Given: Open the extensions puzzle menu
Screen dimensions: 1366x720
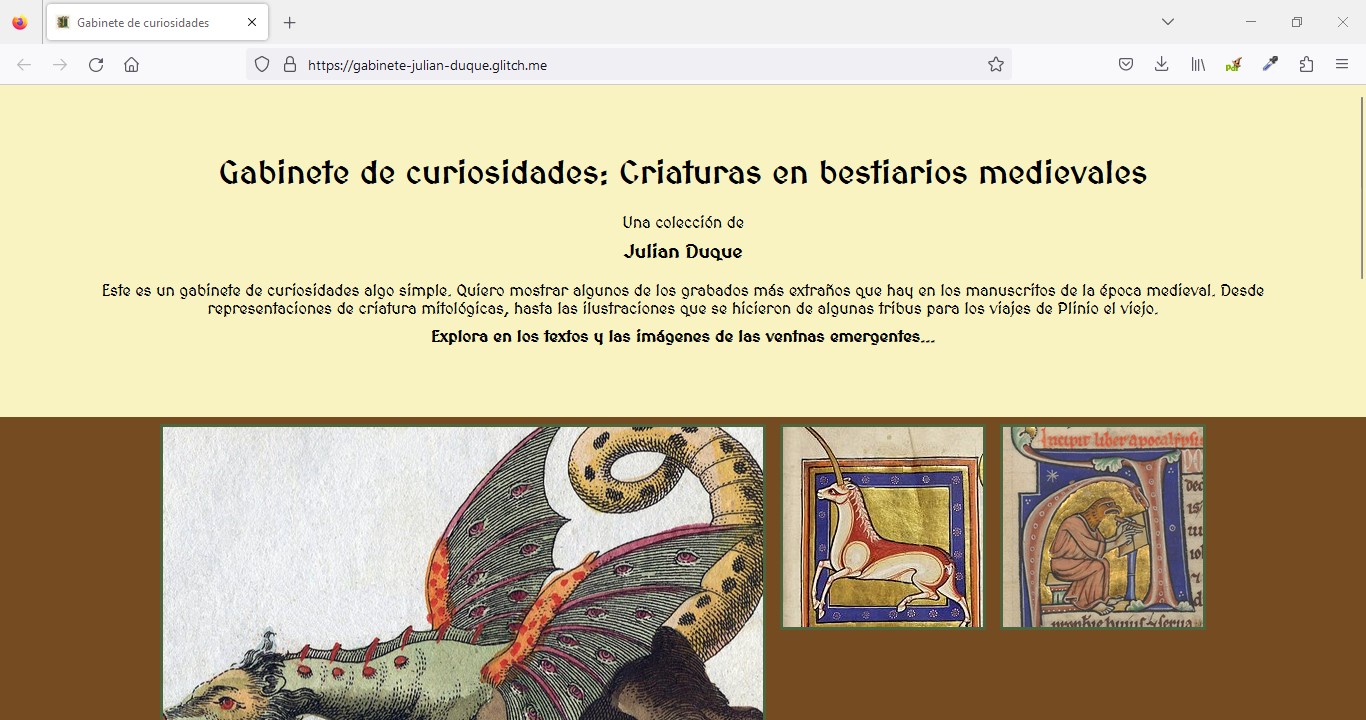Looking at the screenshot, I should click(1306, 65).
